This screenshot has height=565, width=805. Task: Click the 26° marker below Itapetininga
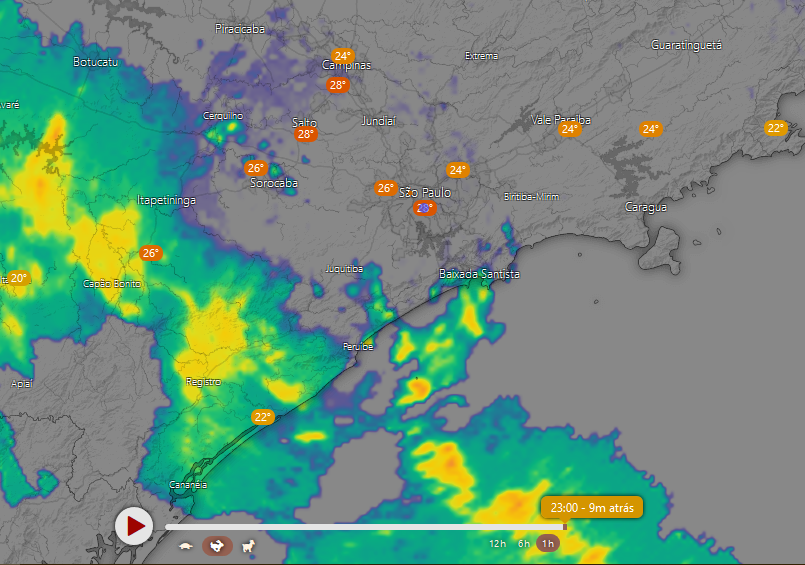click(x=150, y=253)
